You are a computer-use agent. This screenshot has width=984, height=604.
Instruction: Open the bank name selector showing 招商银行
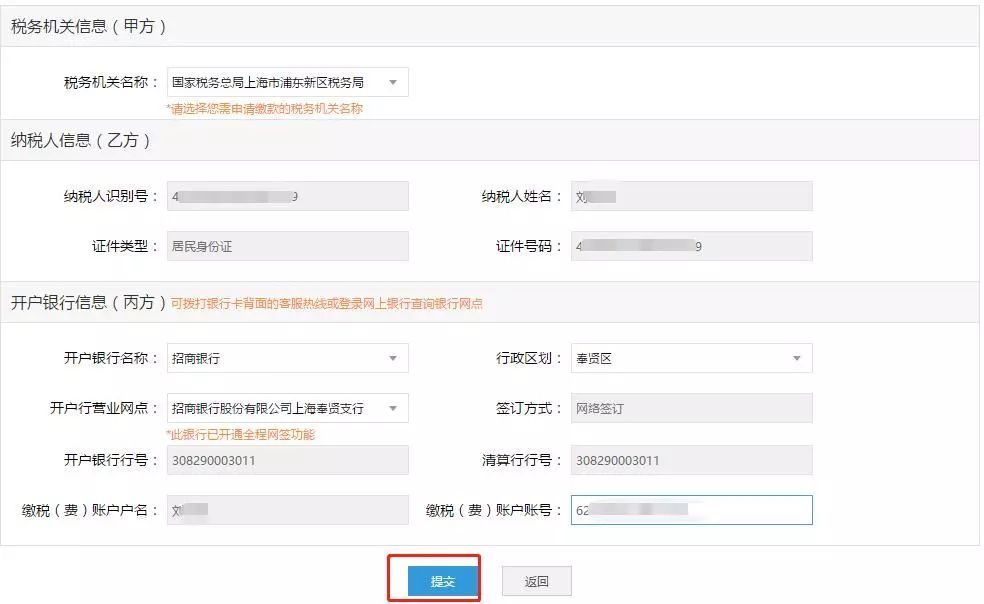[280, 357]
